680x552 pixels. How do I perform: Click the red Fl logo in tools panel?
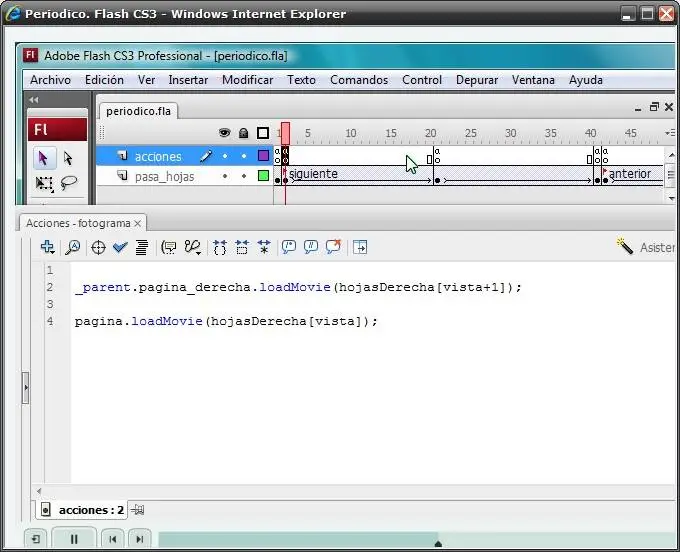[x=57, y=129]
